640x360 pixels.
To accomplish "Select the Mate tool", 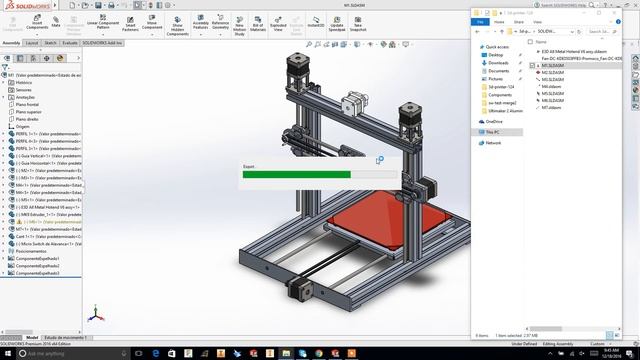I will [x=56, y=21].
